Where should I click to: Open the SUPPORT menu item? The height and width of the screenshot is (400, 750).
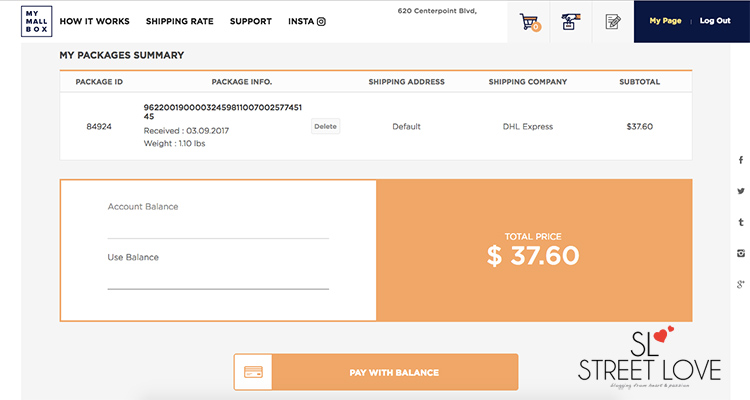tap(251, 22)
